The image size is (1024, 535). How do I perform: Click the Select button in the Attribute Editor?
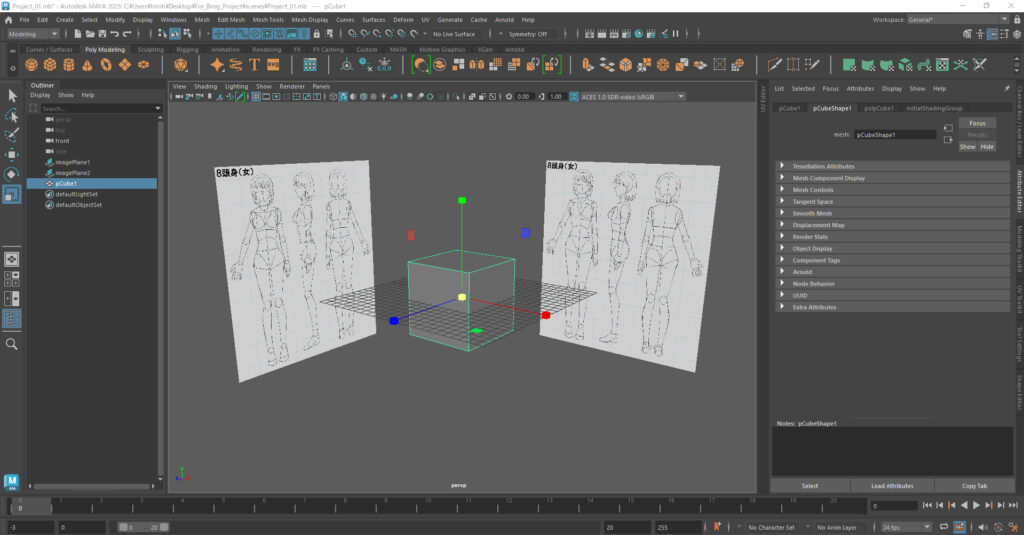pos(810,486)
